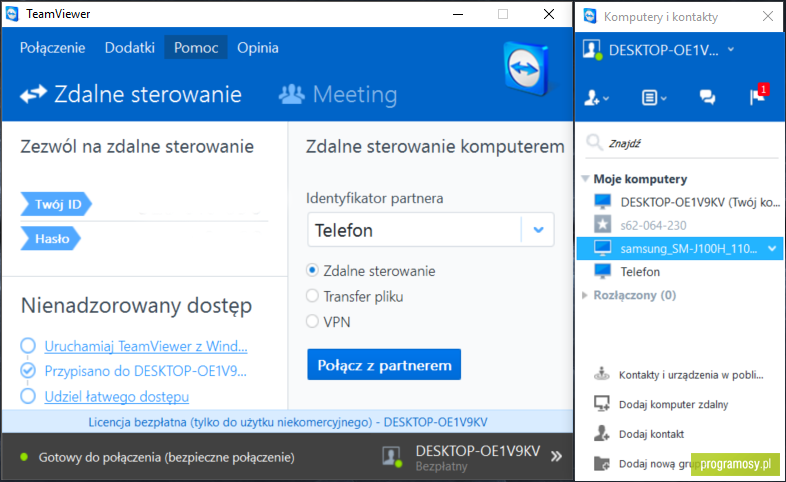Toggle checked circle beside Przypisano do DESKTOP
Screen dimensions: 786x482
(x=28, y=371)
